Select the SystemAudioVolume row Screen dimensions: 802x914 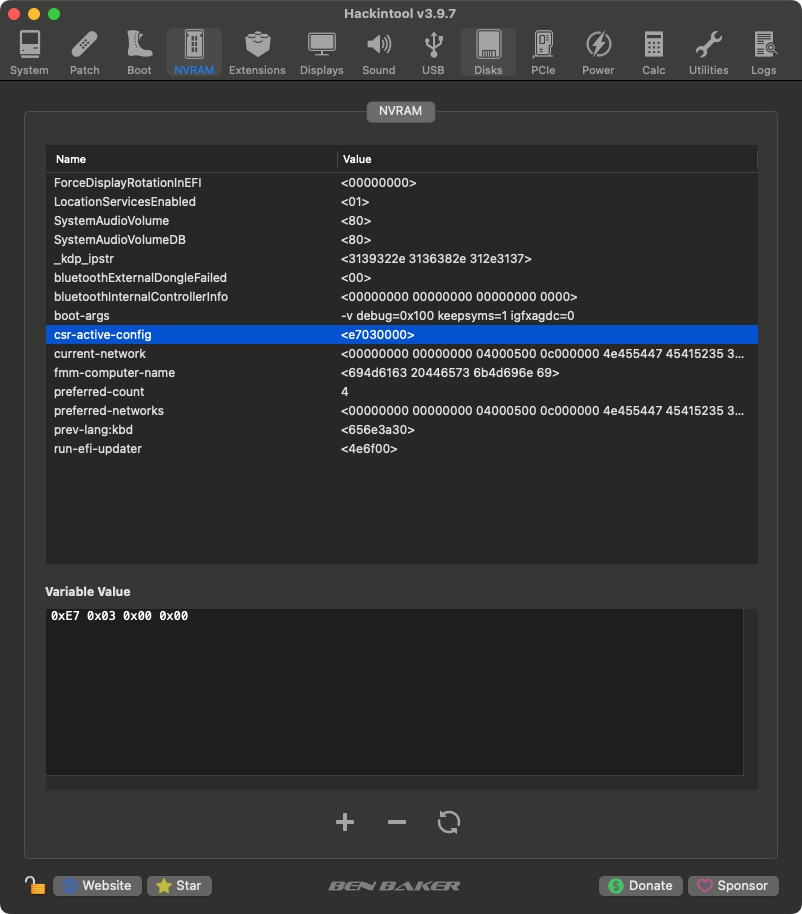pyautogui.click(x=402, y=220)
